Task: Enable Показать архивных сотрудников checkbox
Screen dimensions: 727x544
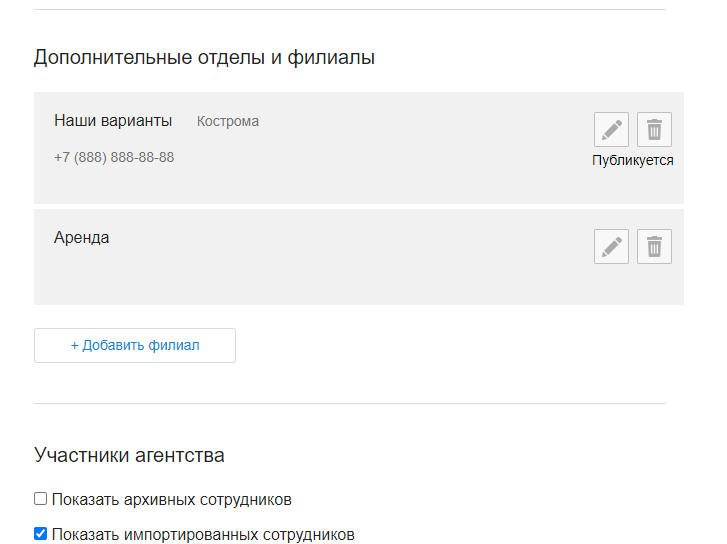Action: pyautogui.click(x=41, y=499)
